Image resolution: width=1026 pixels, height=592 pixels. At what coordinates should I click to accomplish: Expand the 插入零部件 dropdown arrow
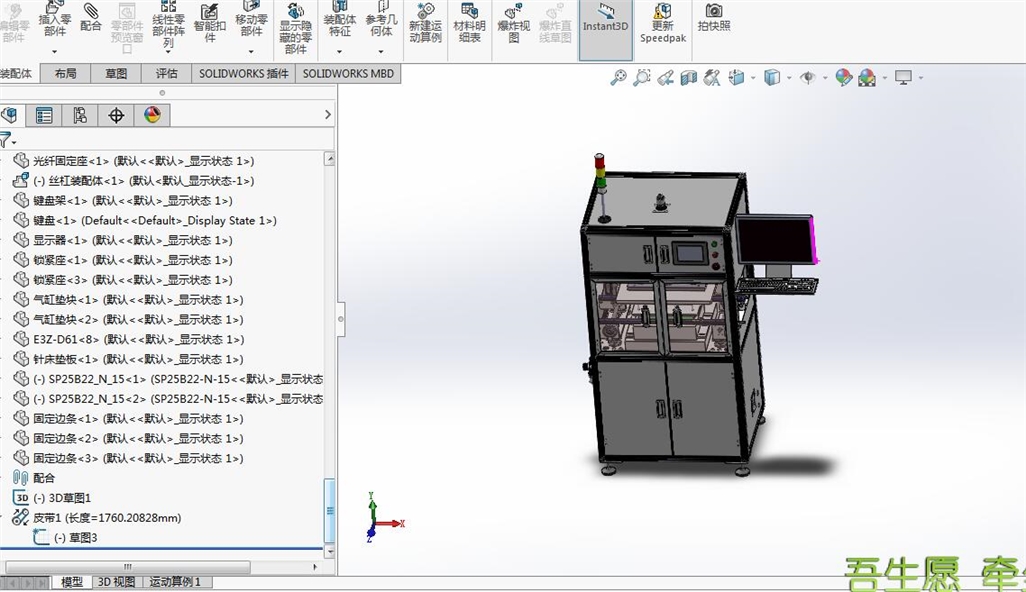pos(54,51)
